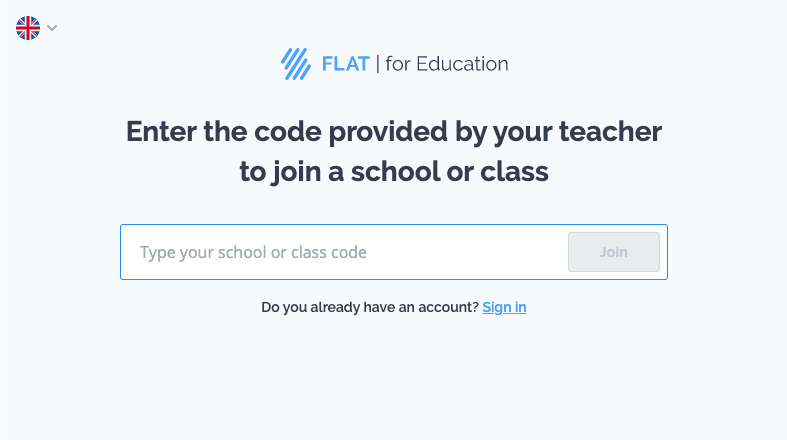The width and height of the screenshot is (787, 440).
Task: Expand the language selector chevron
Action: pos(52,28)
